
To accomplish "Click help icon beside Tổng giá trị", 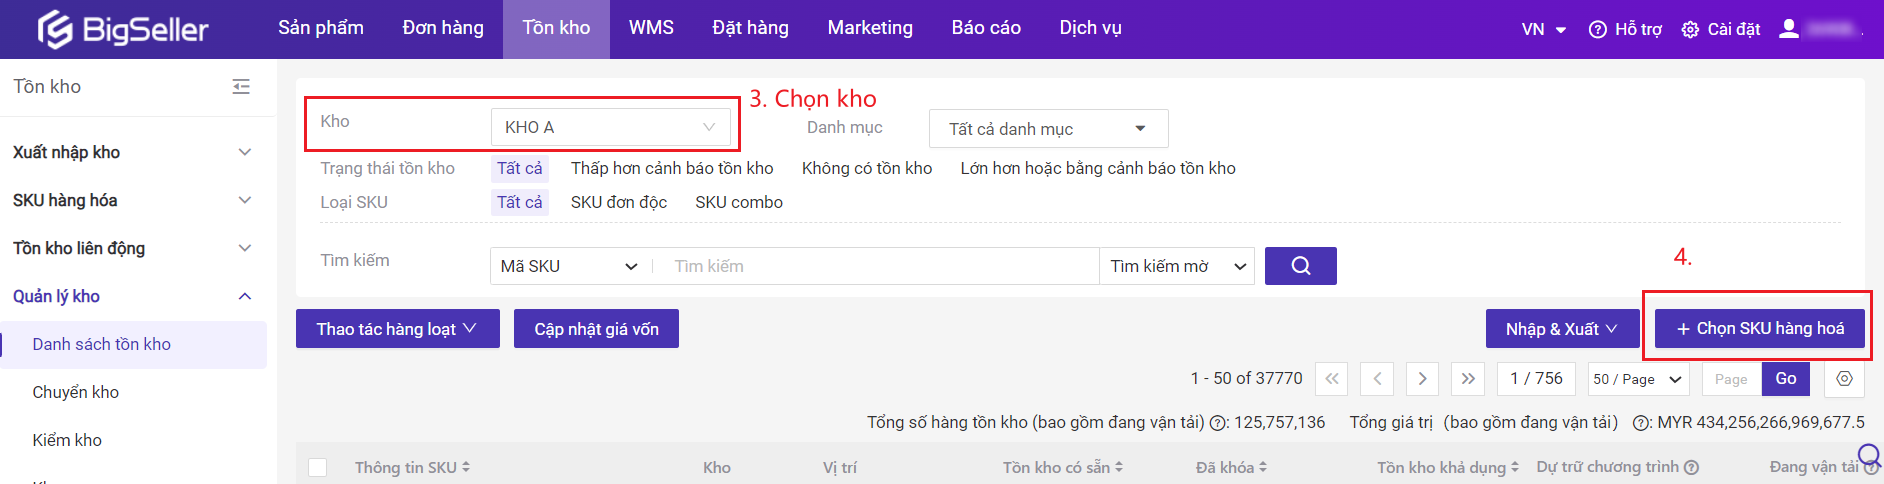I will click(1641, 423).
